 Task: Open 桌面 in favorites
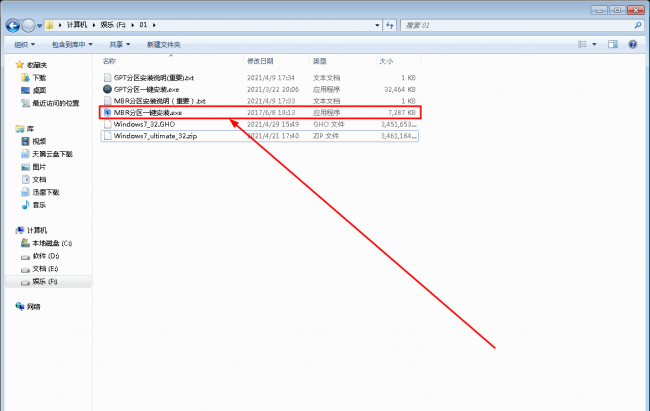[39, 90]
